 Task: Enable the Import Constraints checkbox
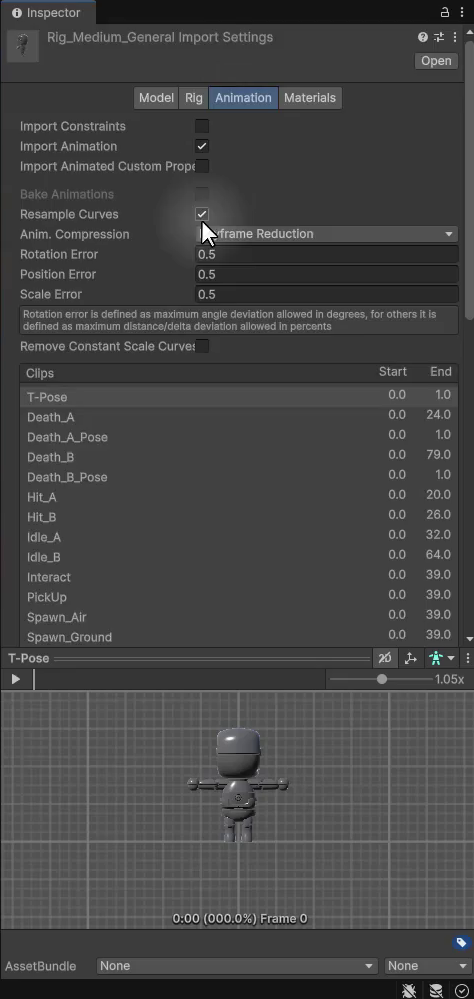[202, 126]
